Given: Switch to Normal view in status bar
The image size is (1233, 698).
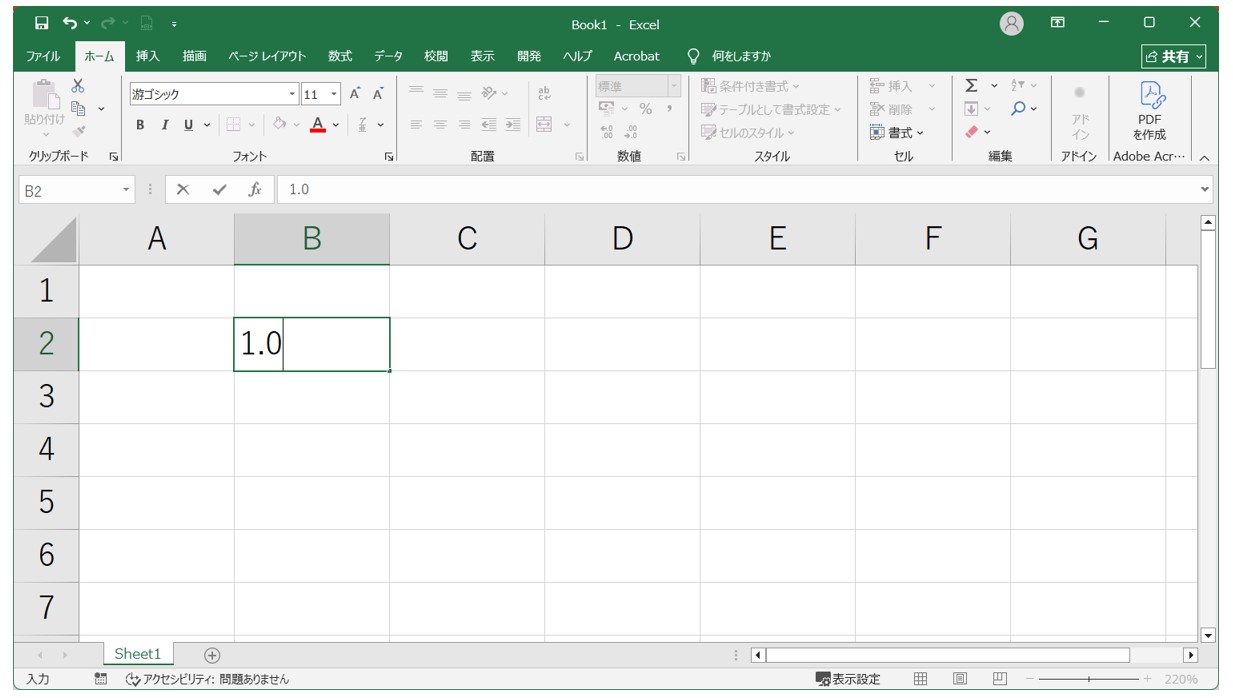Looking at the screenshot, I should tap(920, 679).
